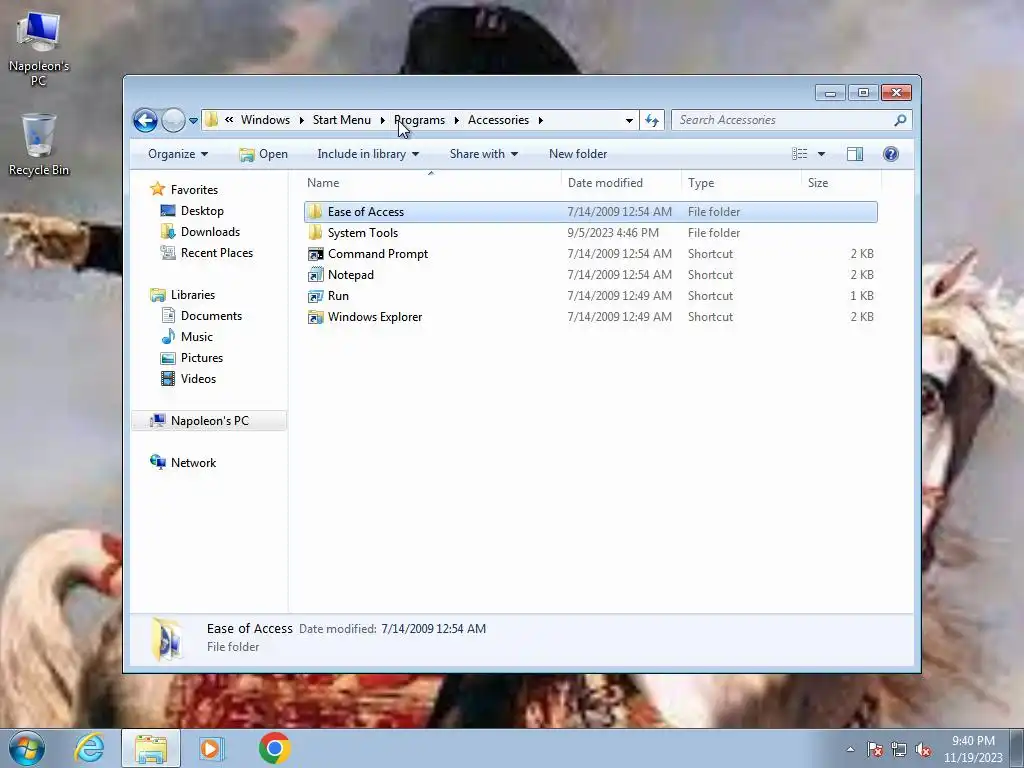Image resolution: width=1024 pixels, height=768 pixels.
Task: Go back with the blue Back arrow
Action: [x=145, y=120]
